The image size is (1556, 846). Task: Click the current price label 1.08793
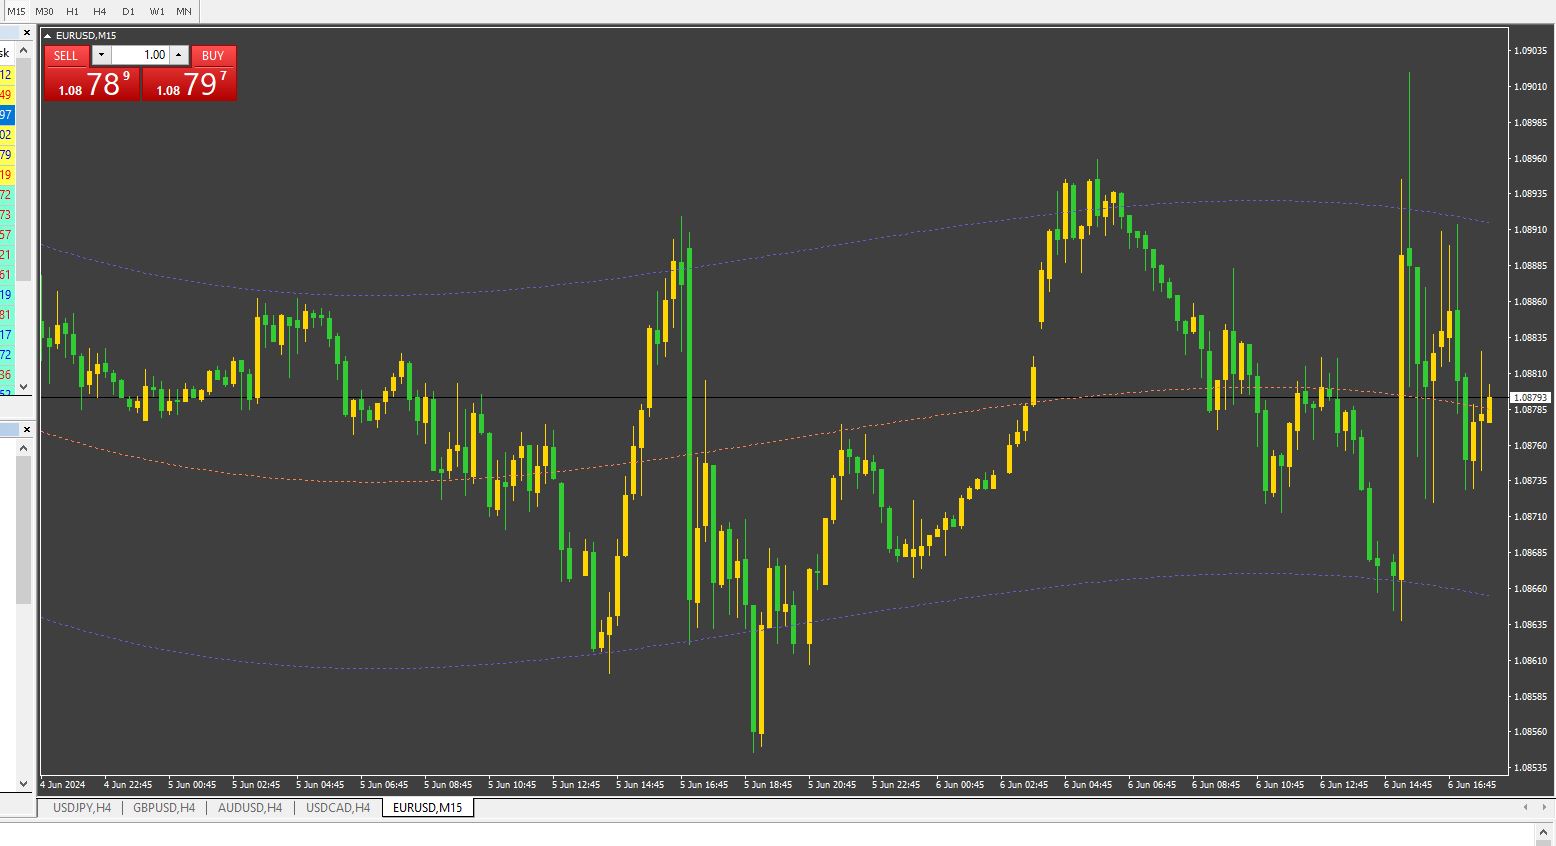tap(1530, 398)
